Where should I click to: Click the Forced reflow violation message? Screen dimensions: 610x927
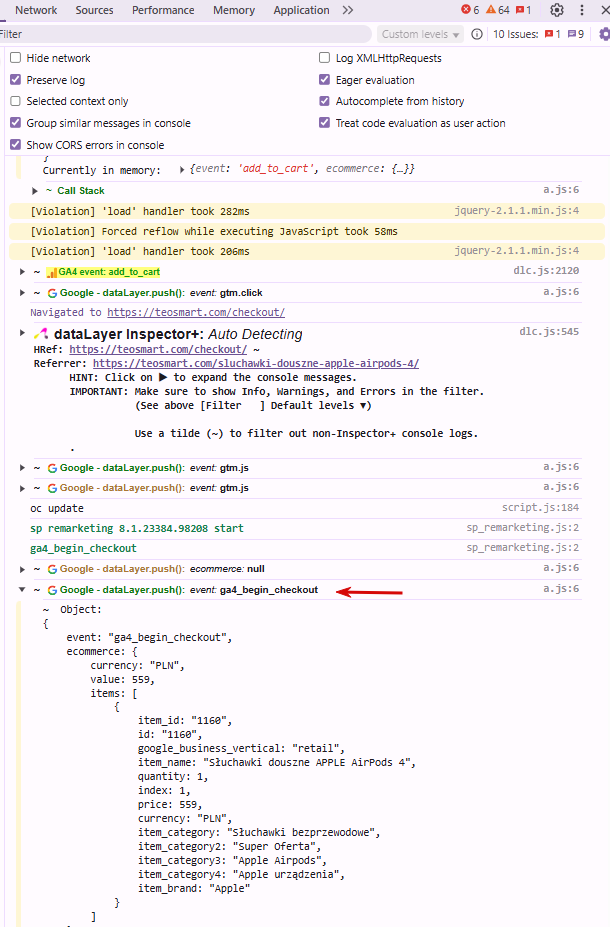pyautogui.click(x=214, y=231)
